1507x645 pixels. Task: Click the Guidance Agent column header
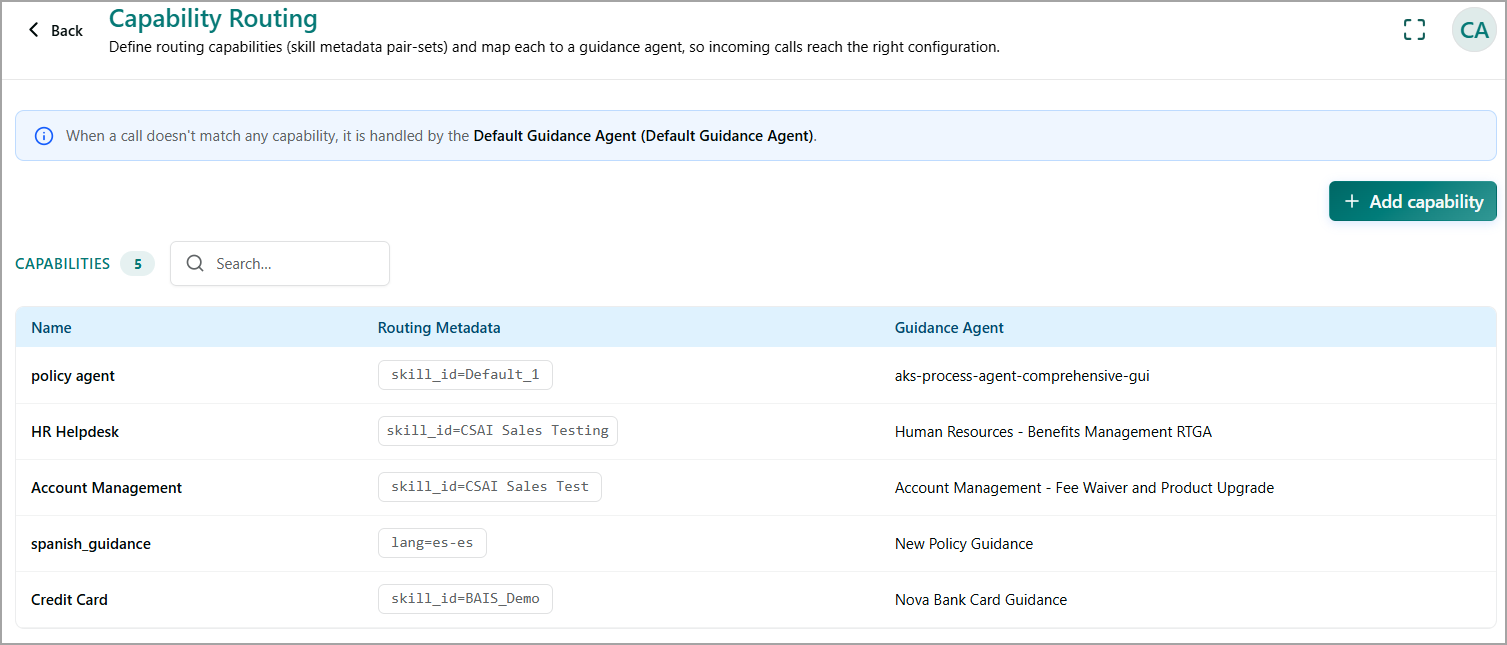pyautogui.click(x=949, y=328)
